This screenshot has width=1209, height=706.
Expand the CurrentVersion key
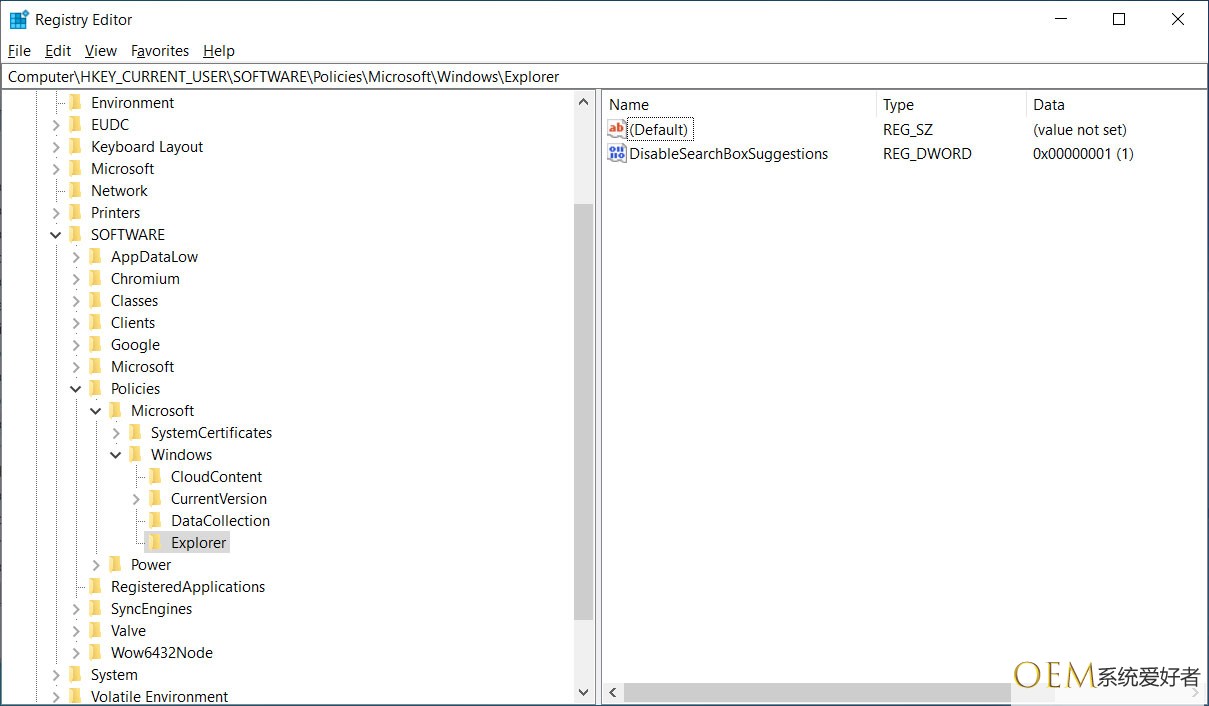136,499
